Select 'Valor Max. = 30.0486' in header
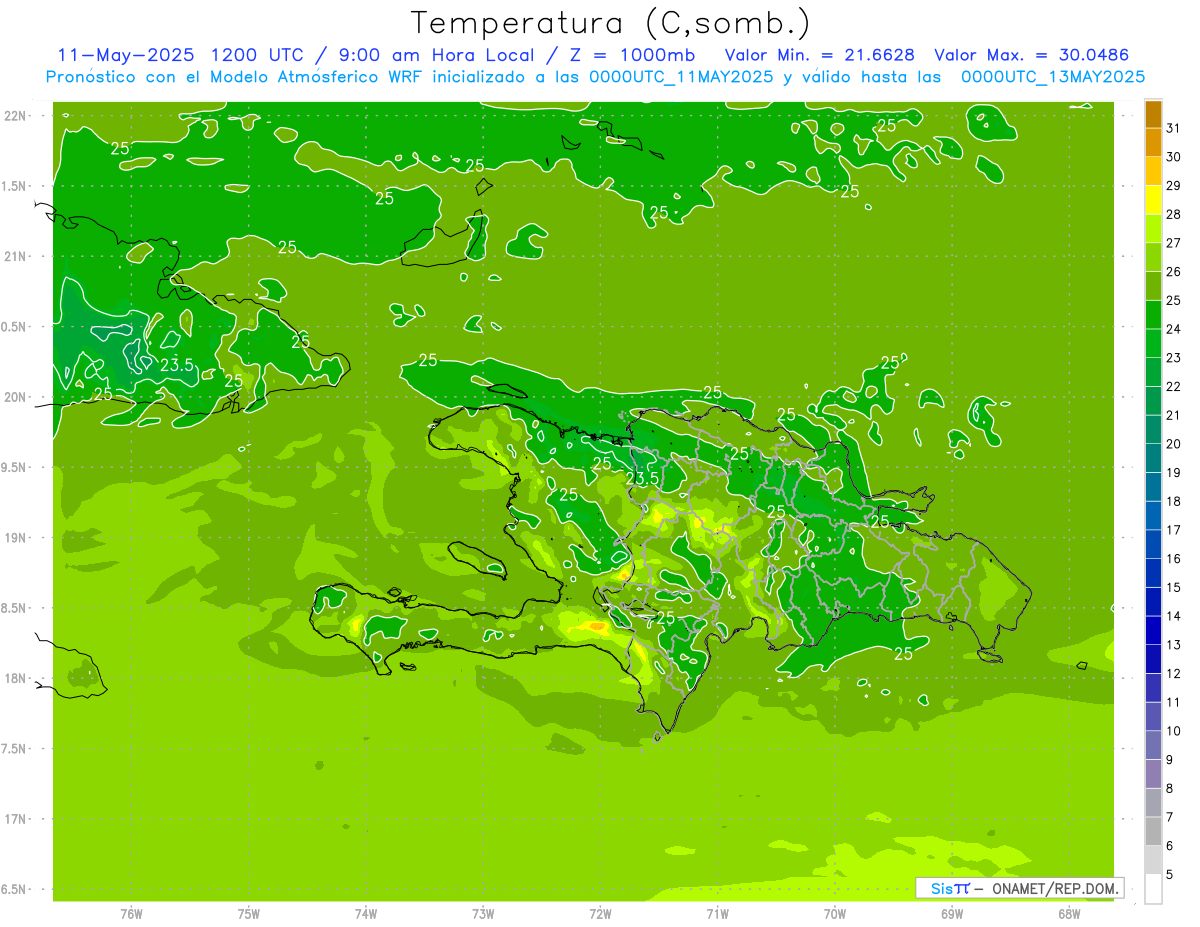The width and height of the screenshot is (1200, 927). pyautogui.click(x=1032, y=55)
